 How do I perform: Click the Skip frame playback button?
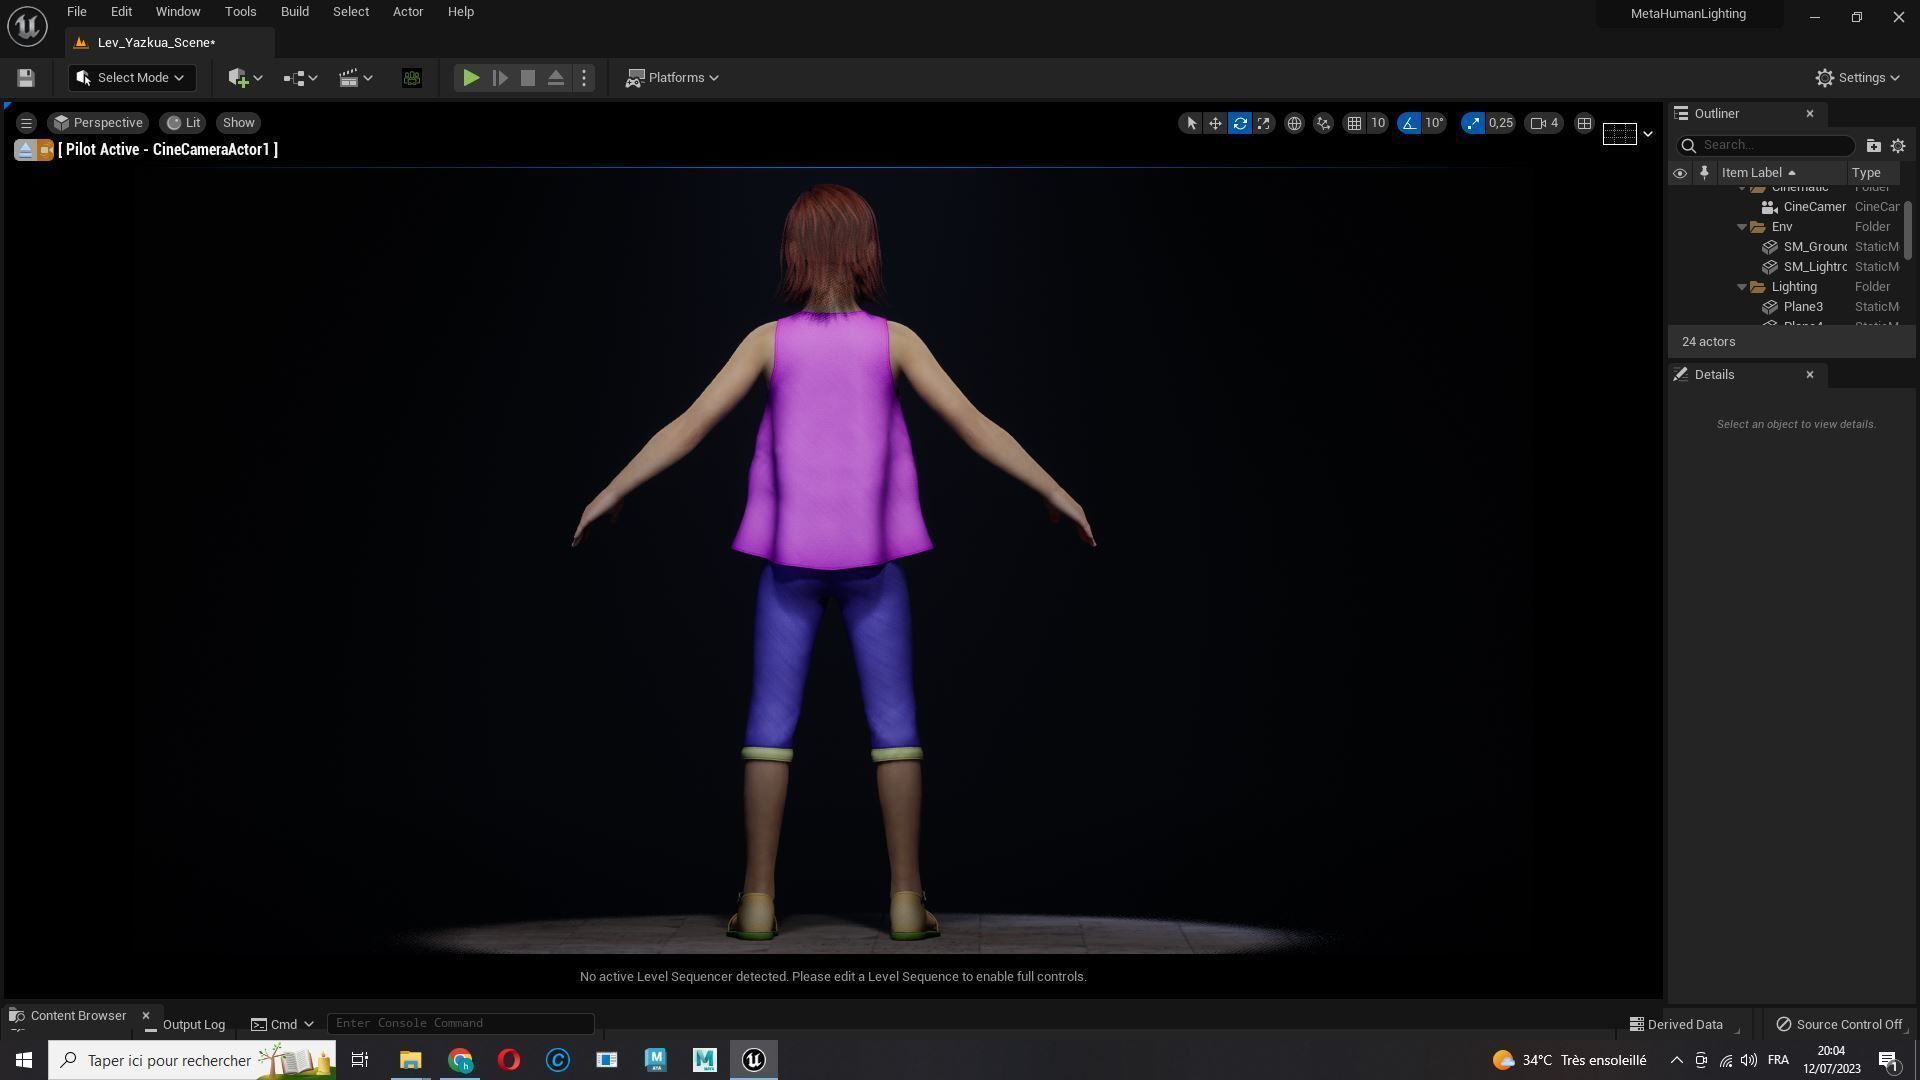click(x=500, y=78)
